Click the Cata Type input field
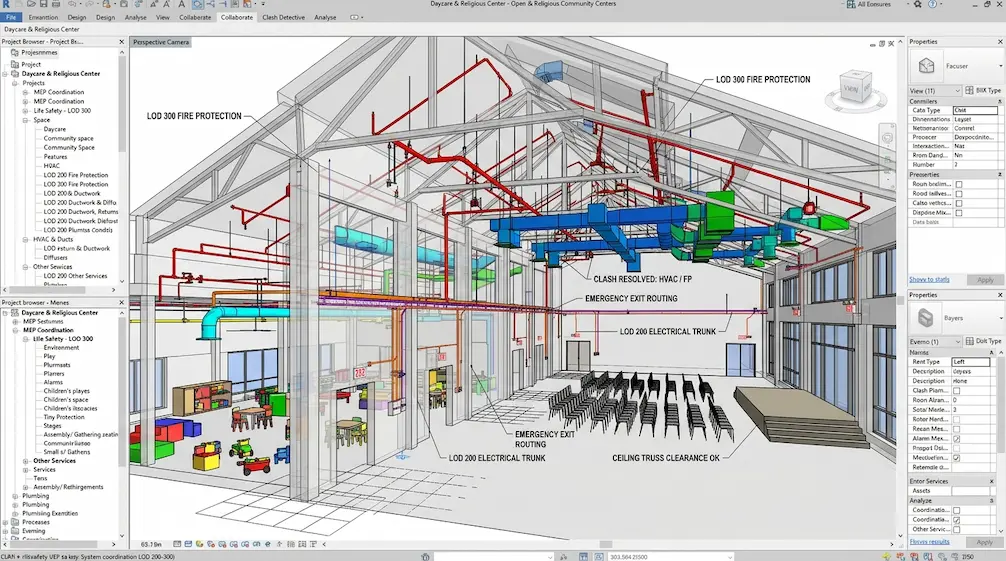 [x=975, y=110]
